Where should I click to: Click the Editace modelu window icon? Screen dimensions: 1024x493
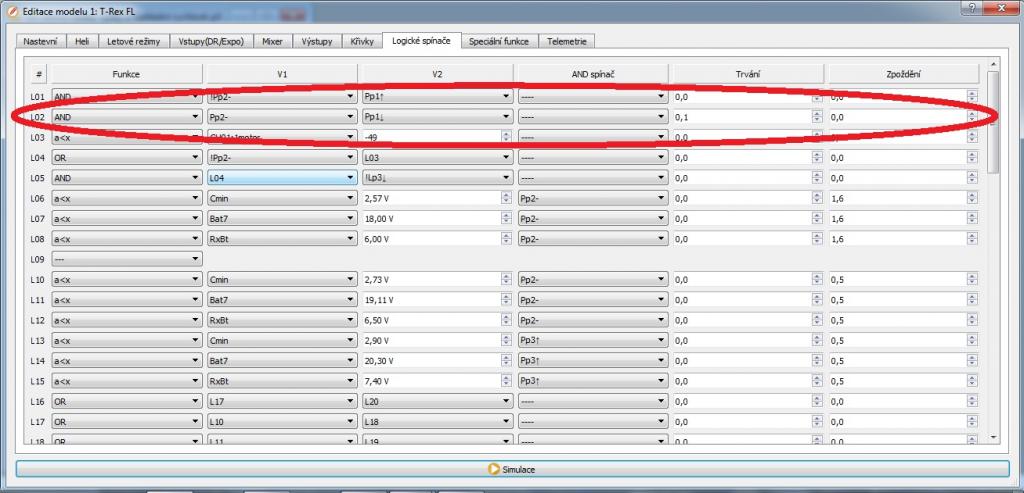[x=11, y=9]
